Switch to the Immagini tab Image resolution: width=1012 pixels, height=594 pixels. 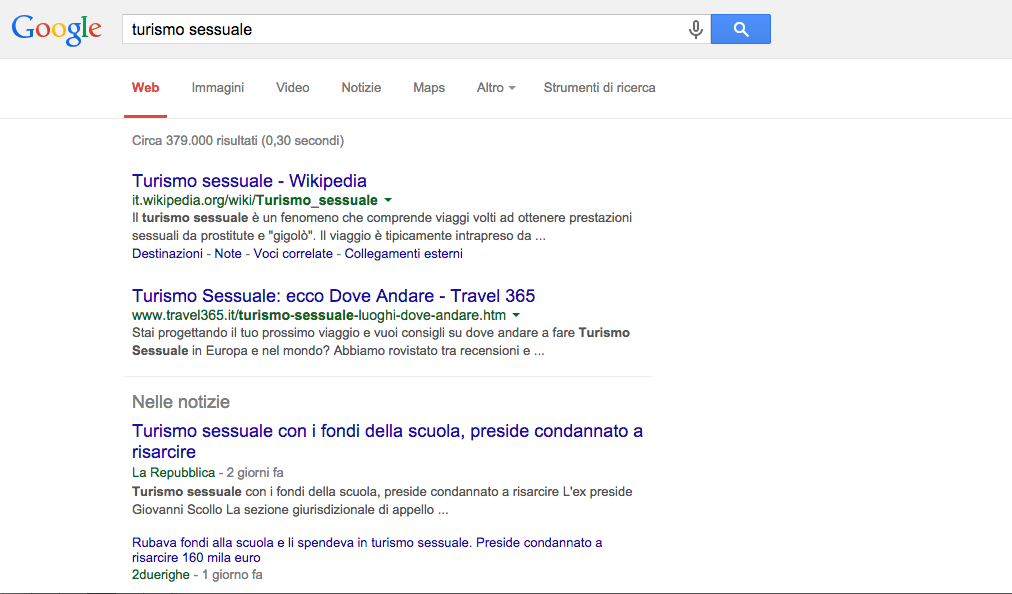(x=218, y=88)
